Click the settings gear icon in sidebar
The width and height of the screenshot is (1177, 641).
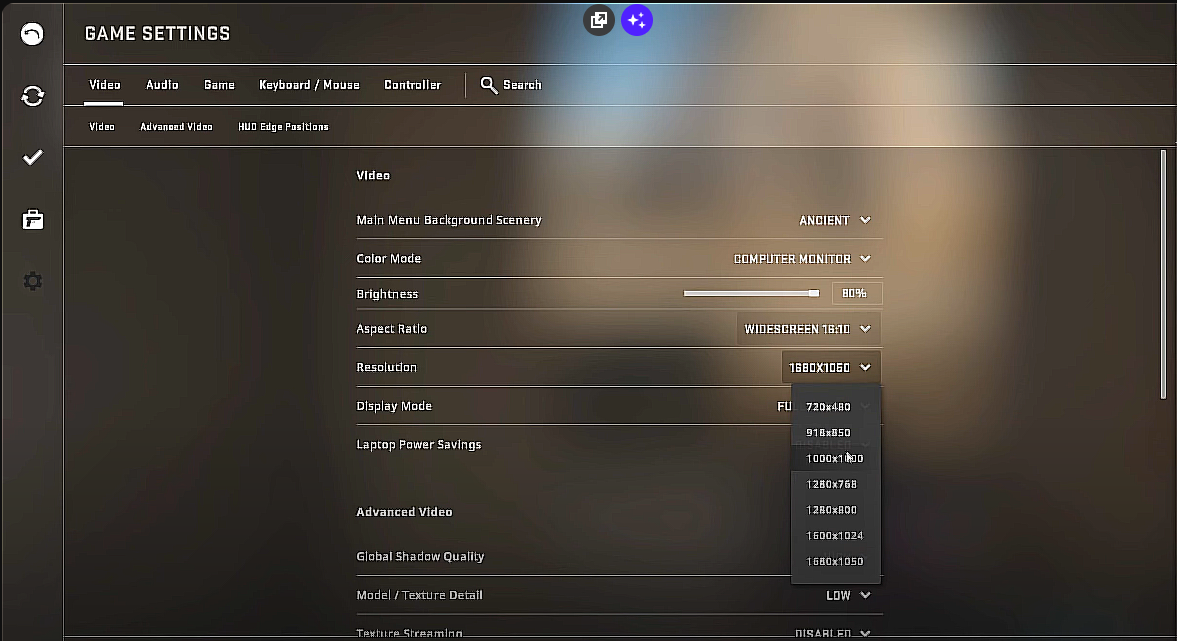point(32,281)
